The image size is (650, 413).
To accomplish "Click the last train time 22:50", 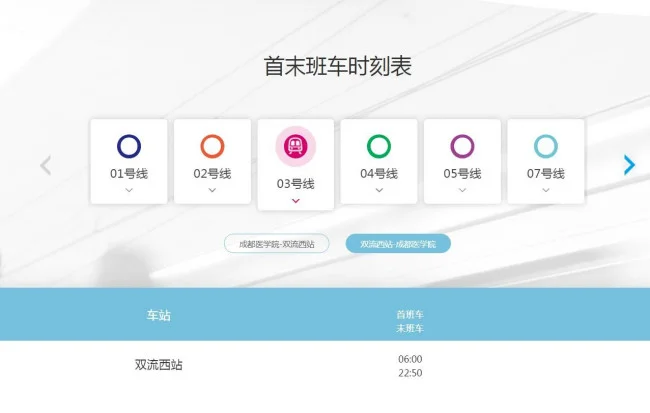I will 410,373.
